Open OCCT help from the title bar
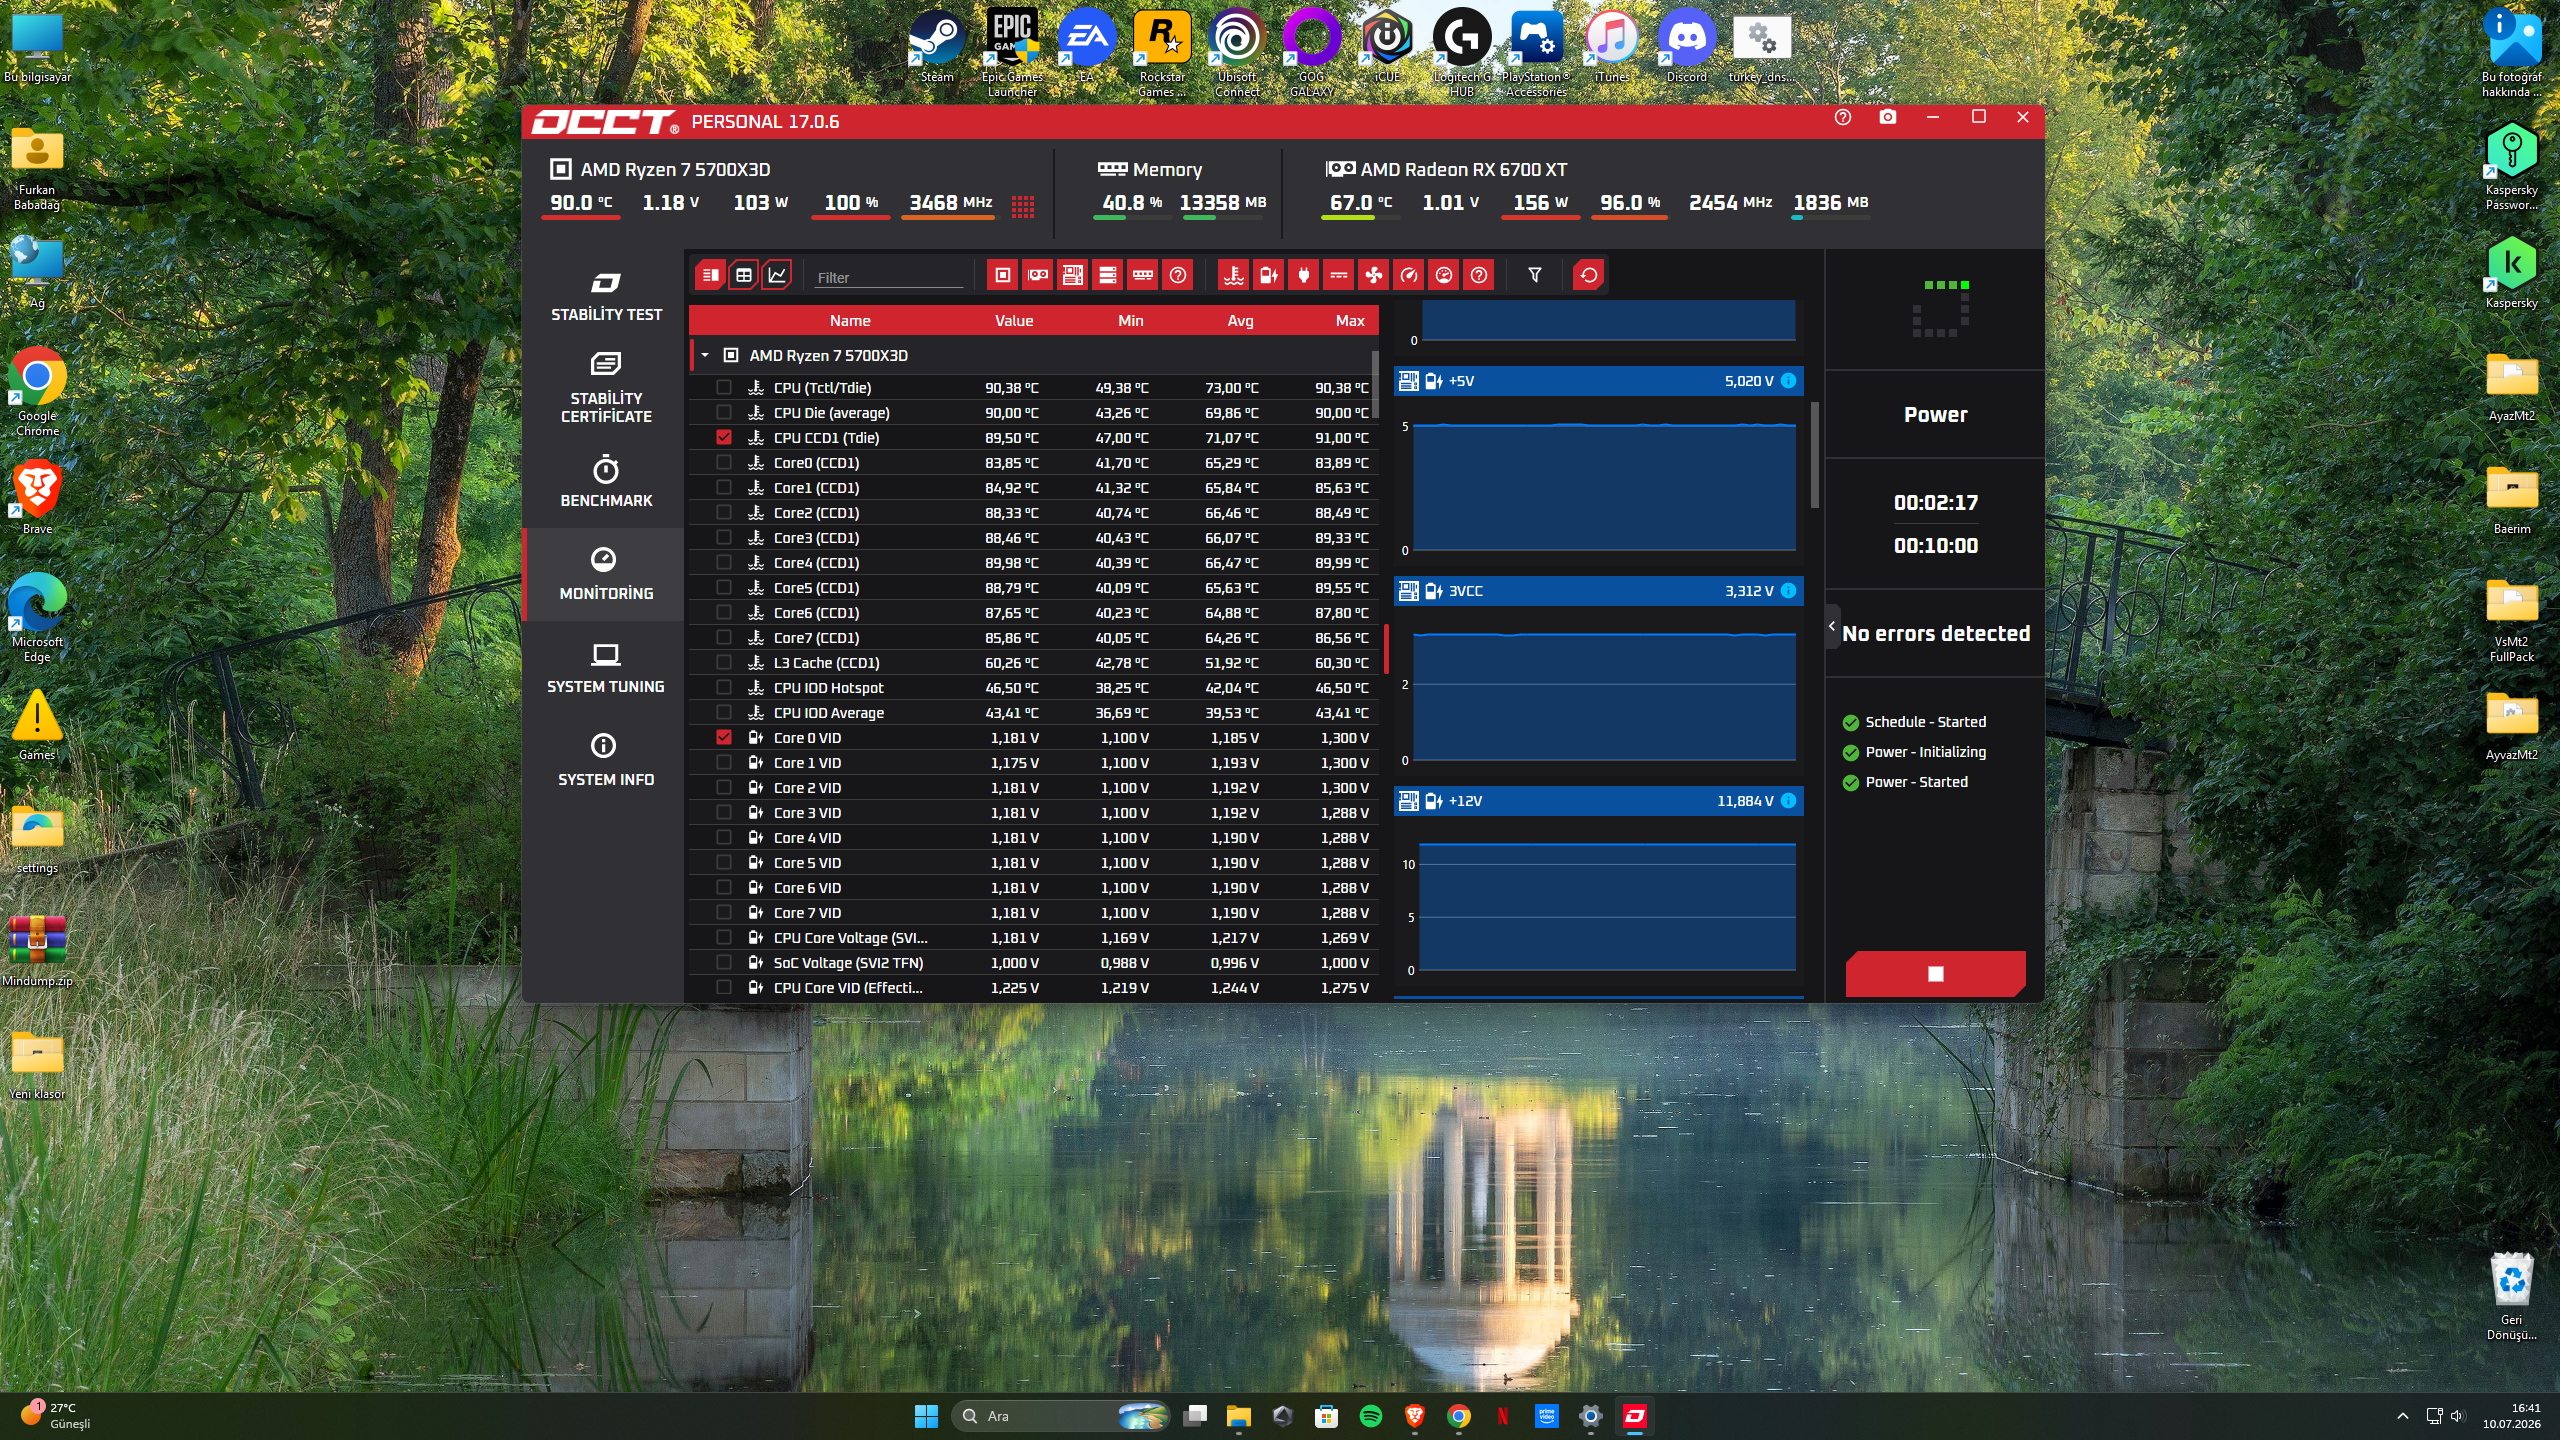The height and width of the screenshot is (1440, 2560). 1843,118
